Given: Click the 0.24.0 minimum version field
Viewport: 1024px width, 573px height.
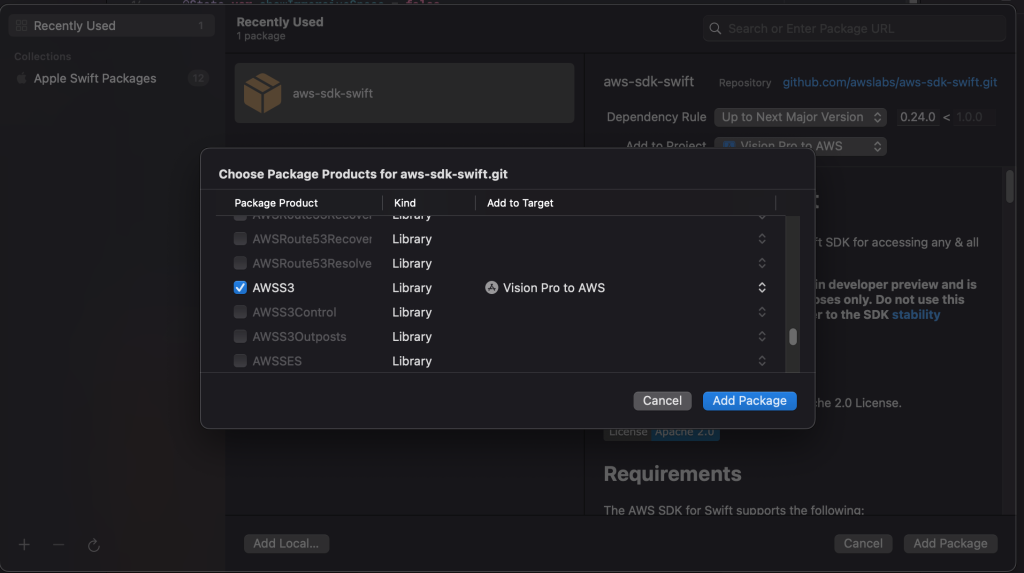Looking at the screenshot, I should tap(918, 117).
